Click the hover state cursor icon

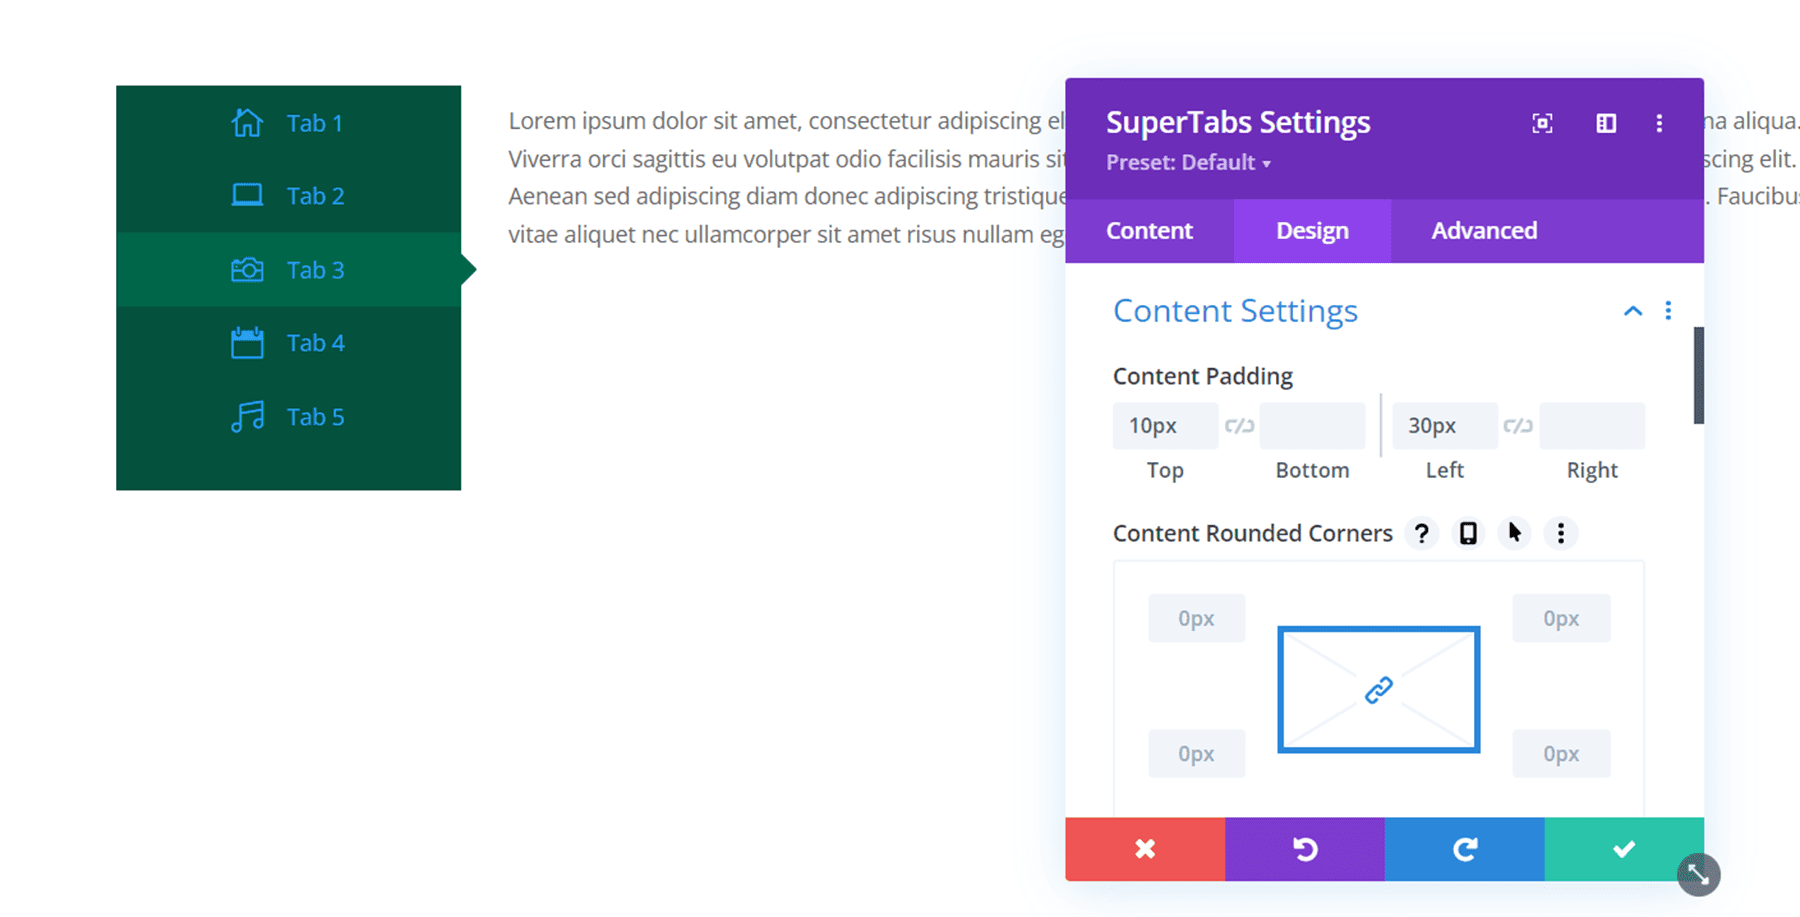1514,533
